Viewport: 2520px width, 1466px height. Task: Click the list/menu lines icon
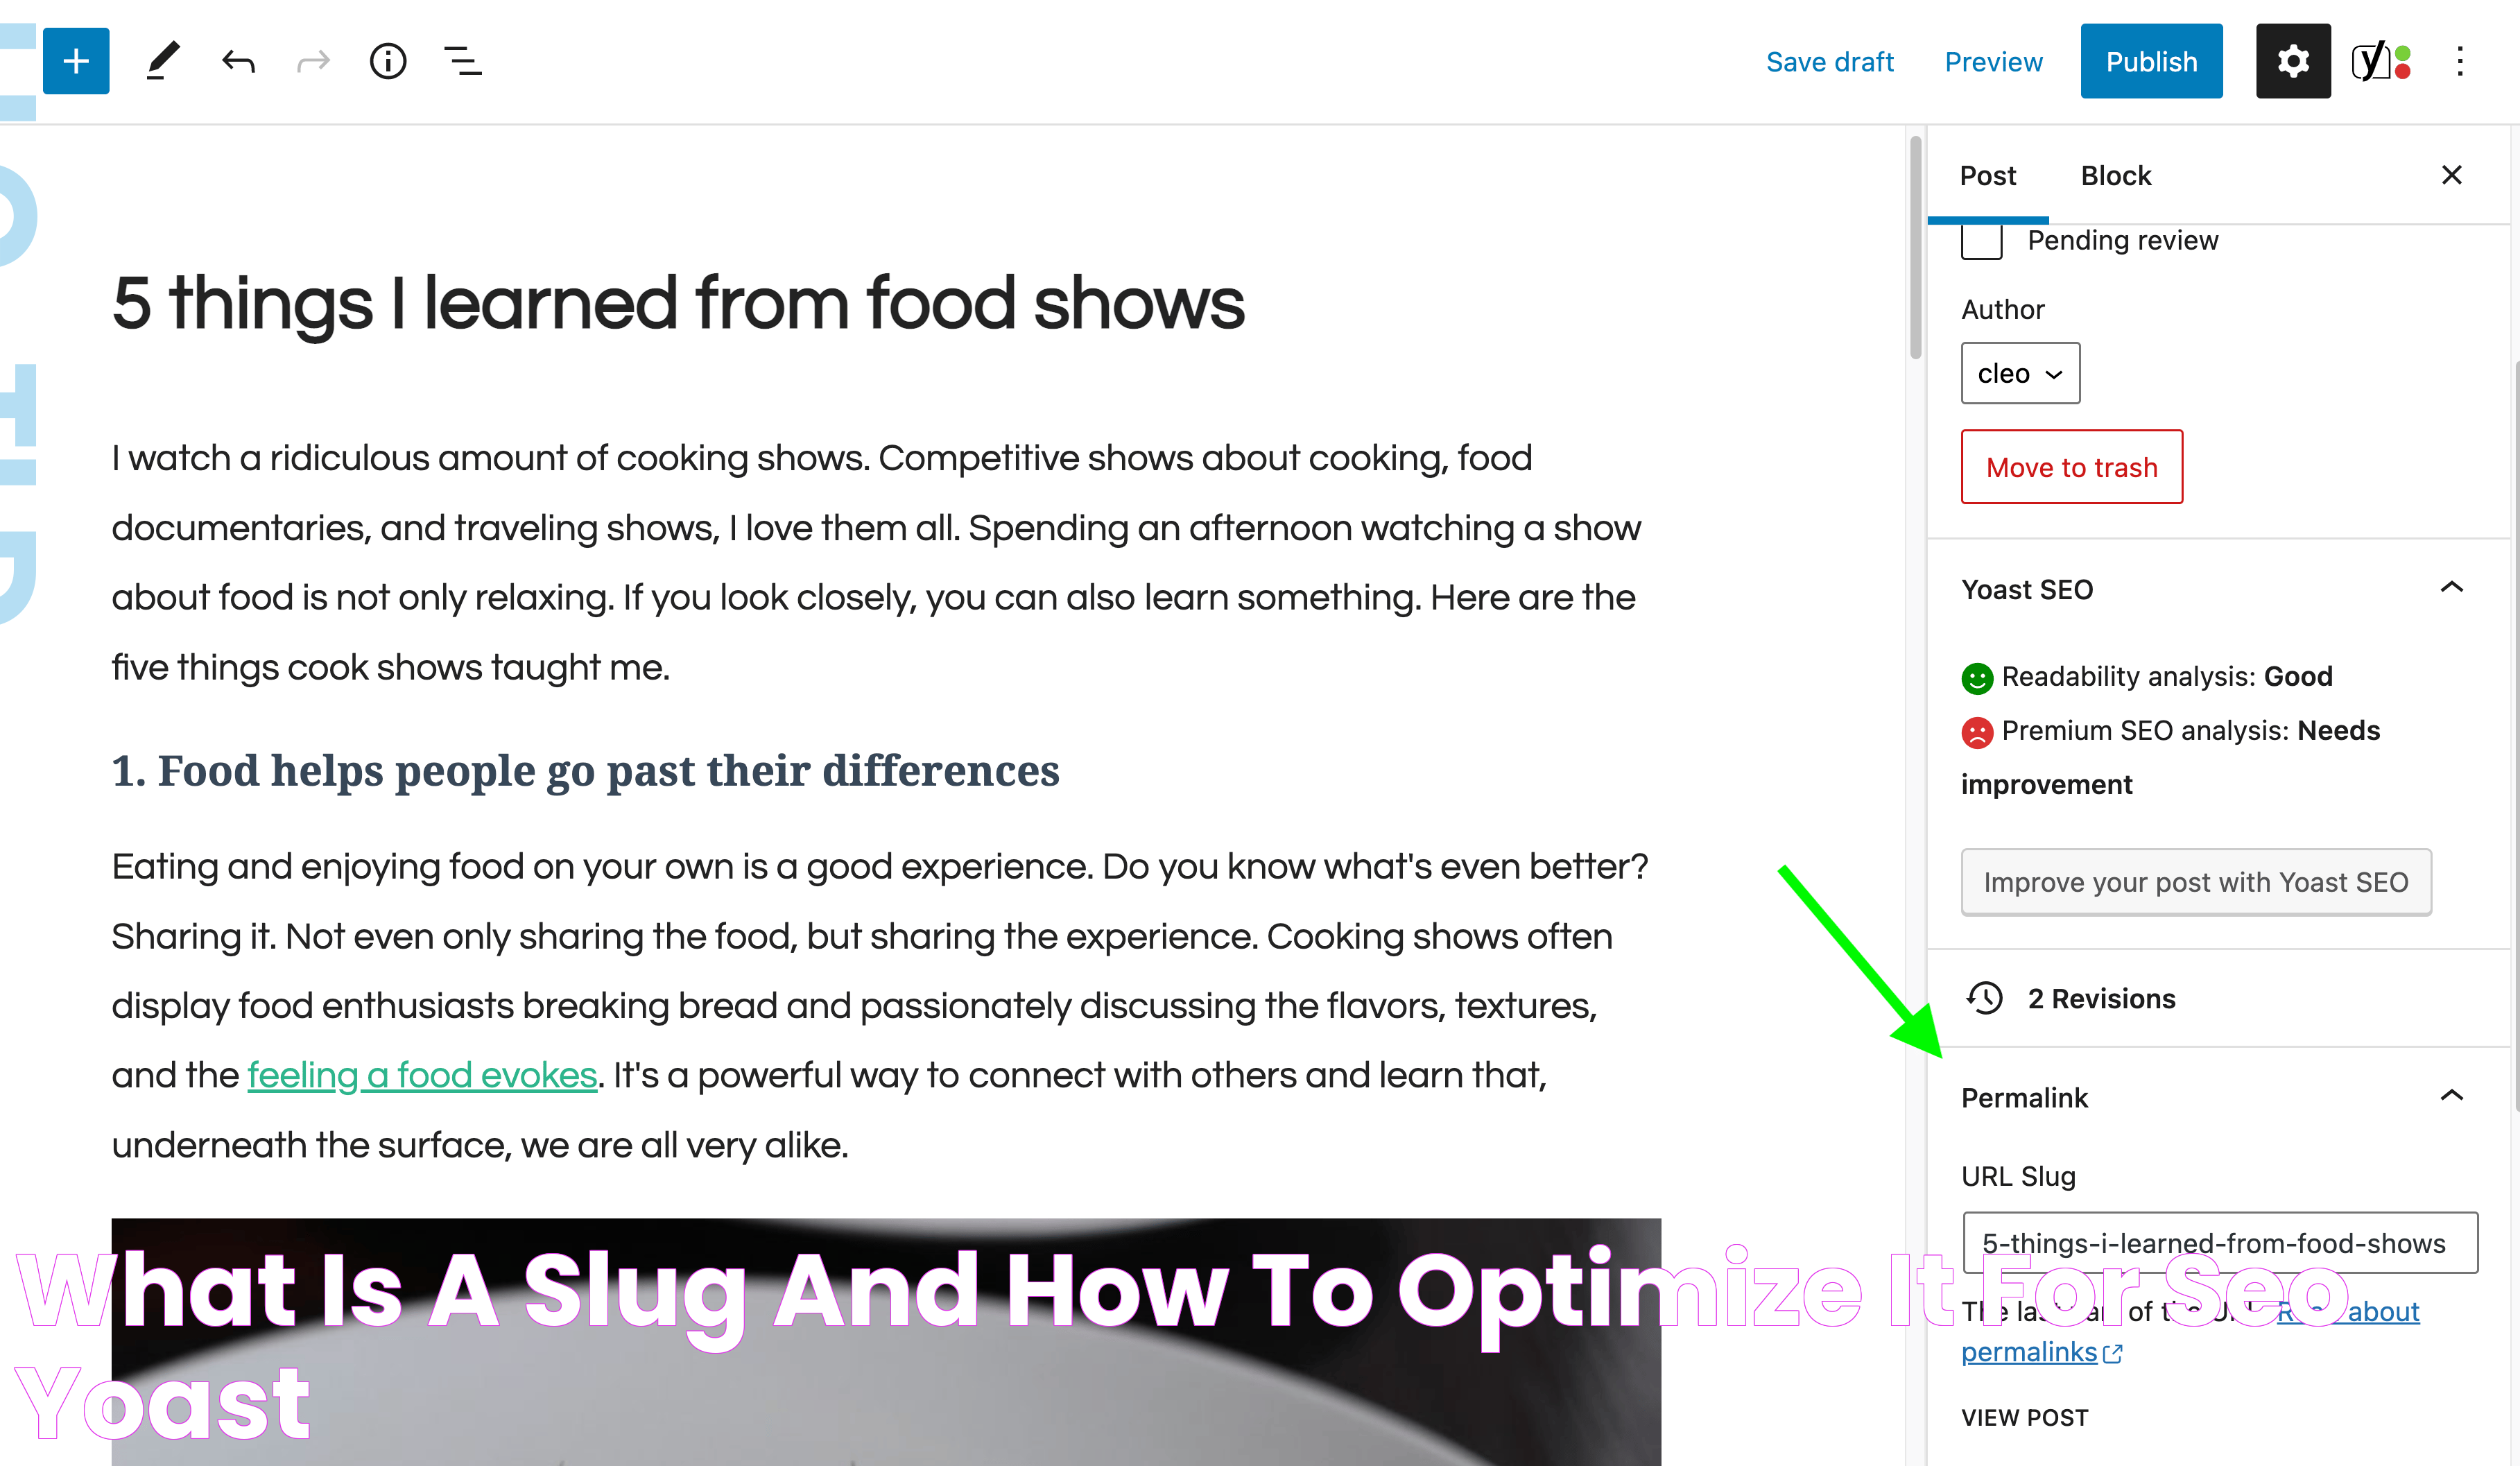(x=464, y=61)
